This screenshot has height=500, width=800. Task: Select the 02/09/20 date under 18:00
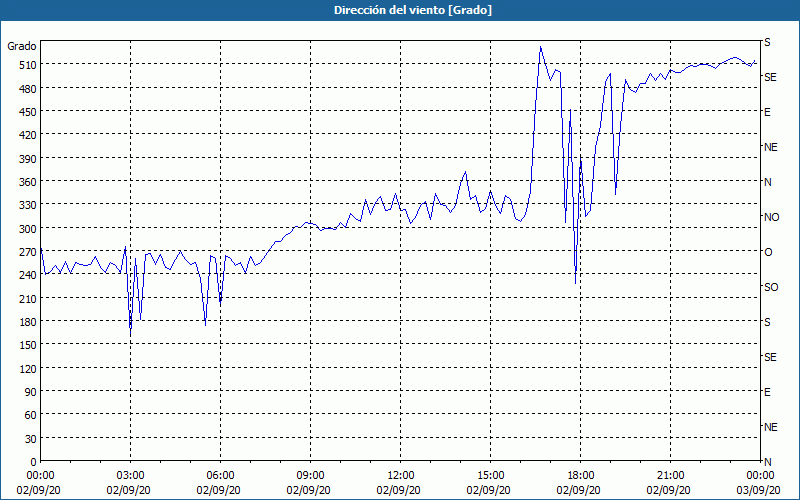pyautogui.click(x=579, y=490)
